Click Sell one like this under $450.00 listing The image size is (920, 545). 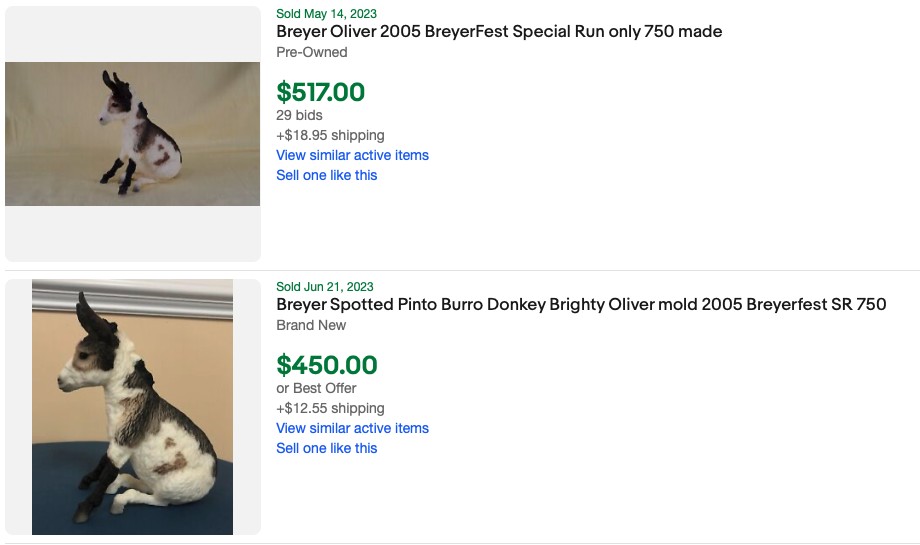326,448
